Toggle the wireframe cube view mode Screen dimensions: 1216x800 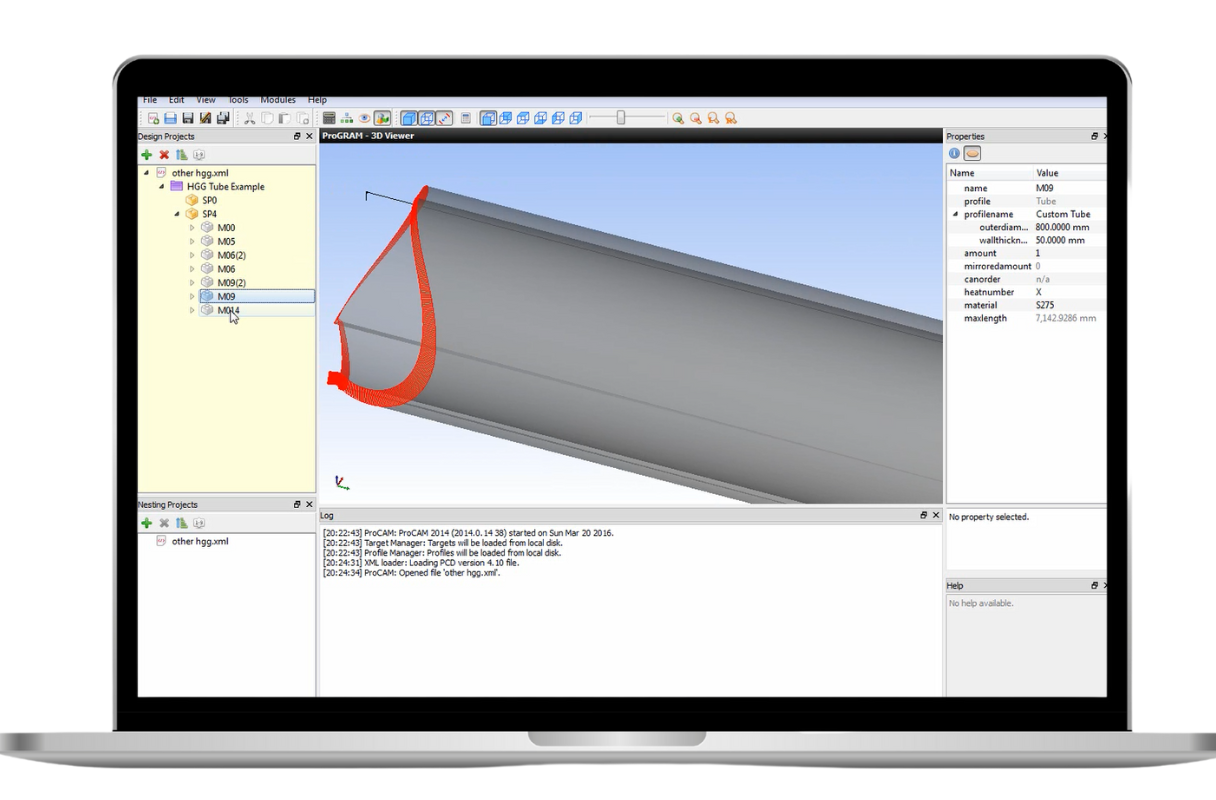[x=428, y=116]
